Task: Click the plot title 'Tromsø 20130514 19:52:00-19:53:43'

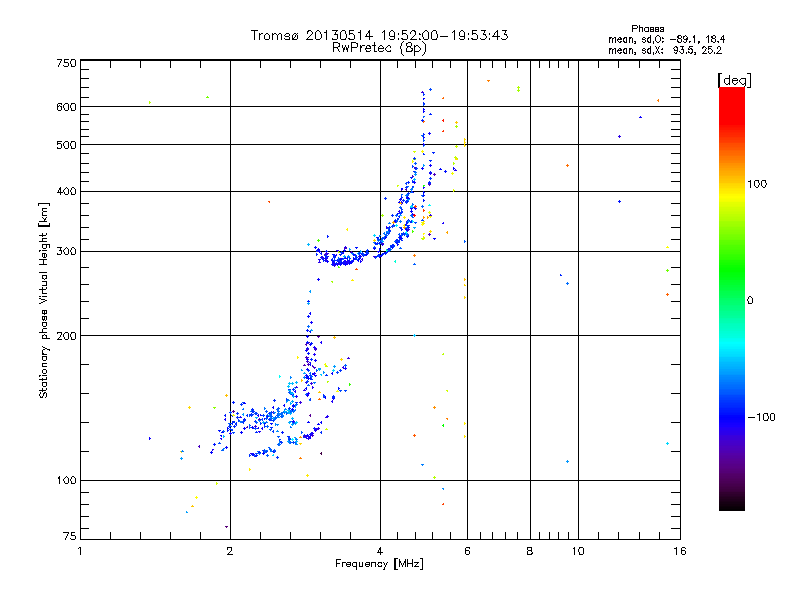Action: [379, 35]
